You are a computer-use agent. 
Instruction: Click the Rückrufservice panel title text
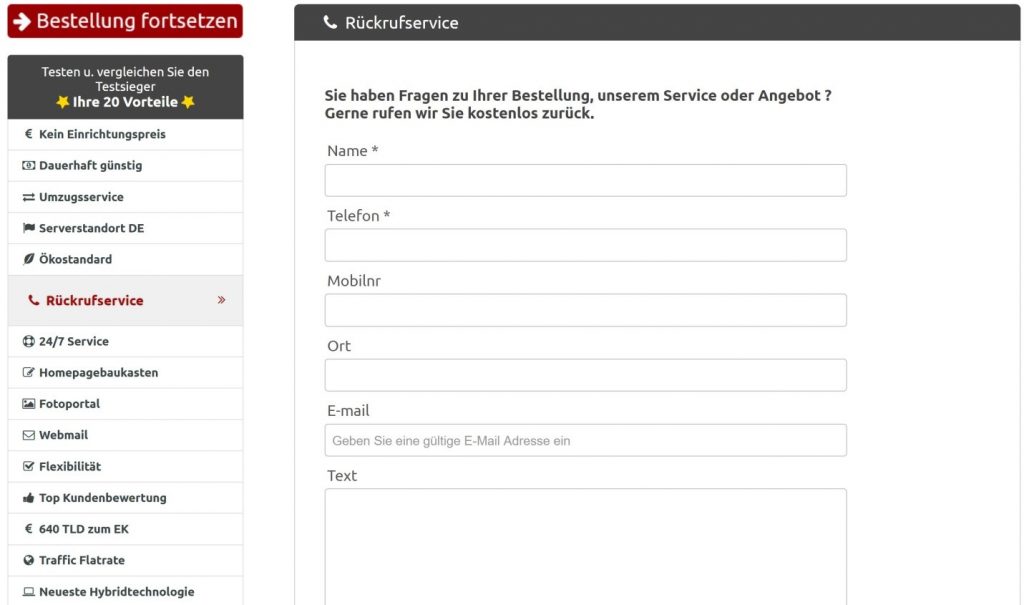point(402,23)
